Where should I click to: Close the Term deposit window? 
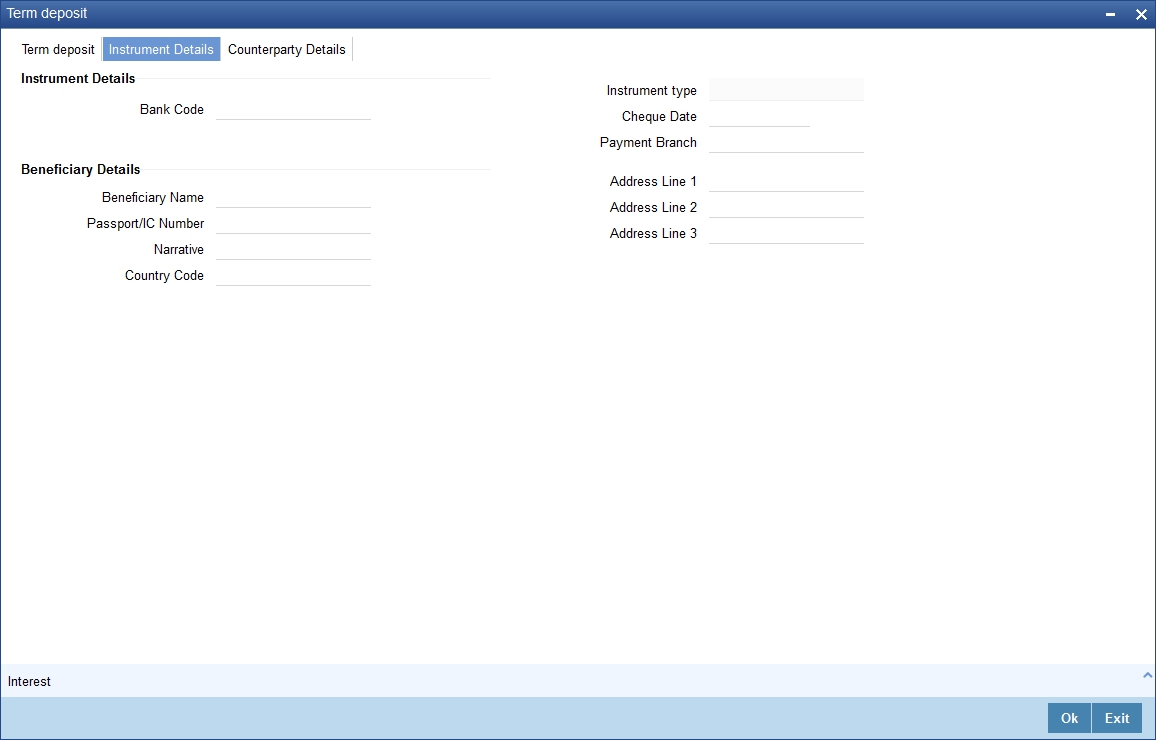[x=1141, y=14]
